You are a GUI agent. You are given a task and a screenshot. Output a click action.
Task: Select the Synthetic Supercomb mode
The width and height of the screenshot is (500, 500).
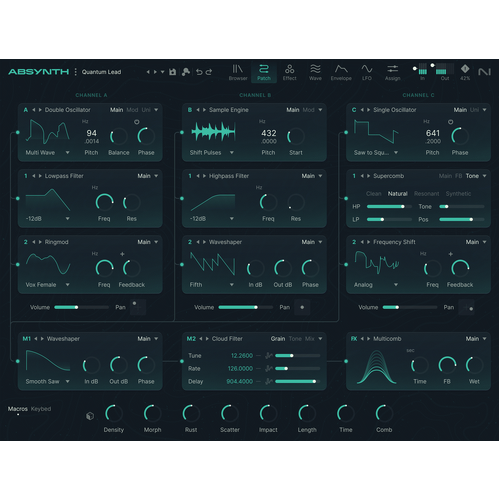click(x=458, y=194)
